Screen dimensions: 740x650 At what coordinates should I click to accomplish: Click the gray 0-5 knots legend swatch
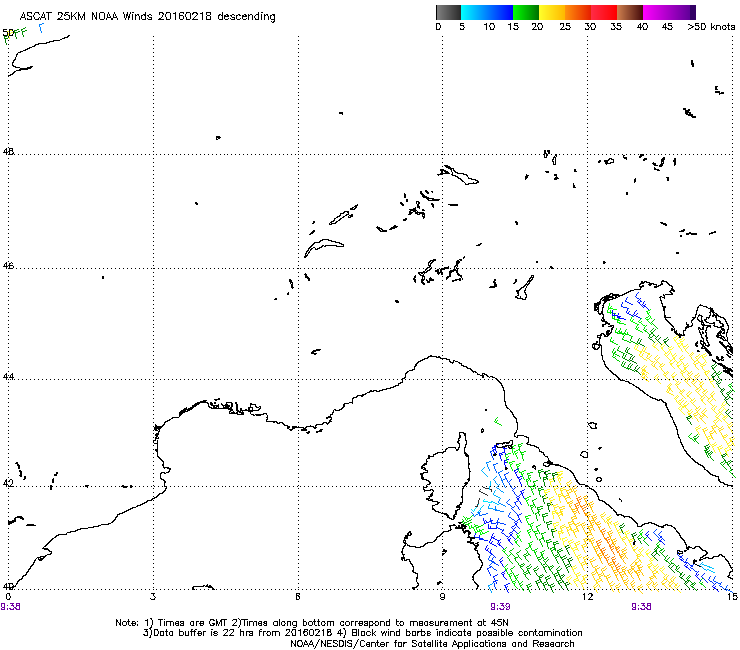448,12
